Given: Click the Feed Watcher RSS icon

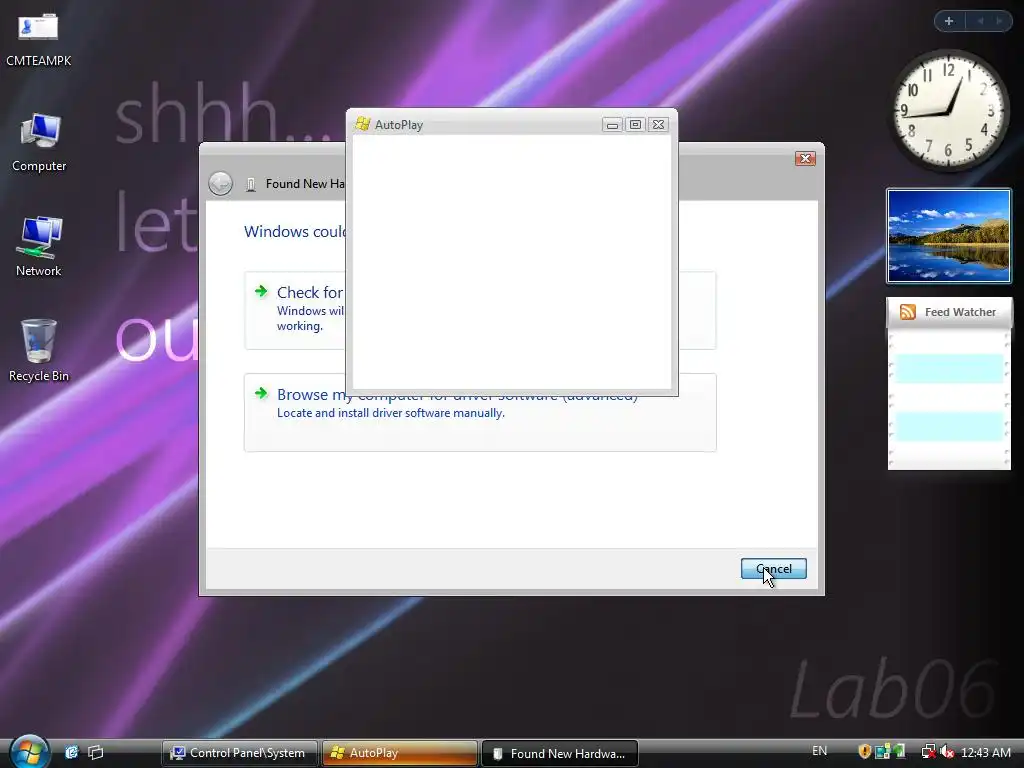Looking at the screenshot, I should click(908, 312).
